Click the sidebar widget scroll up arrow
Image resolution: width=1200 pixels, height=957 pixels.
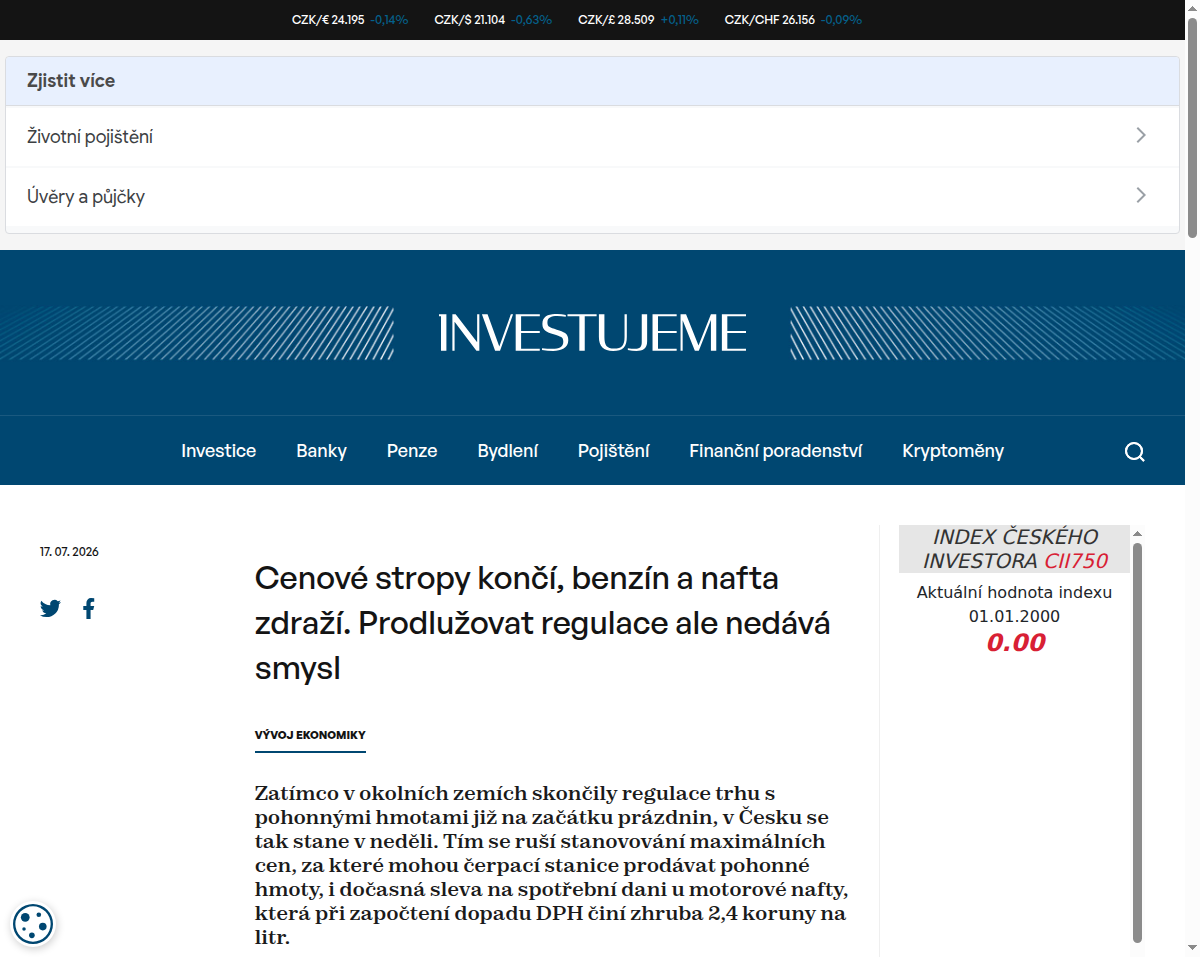click(1137, 534)
